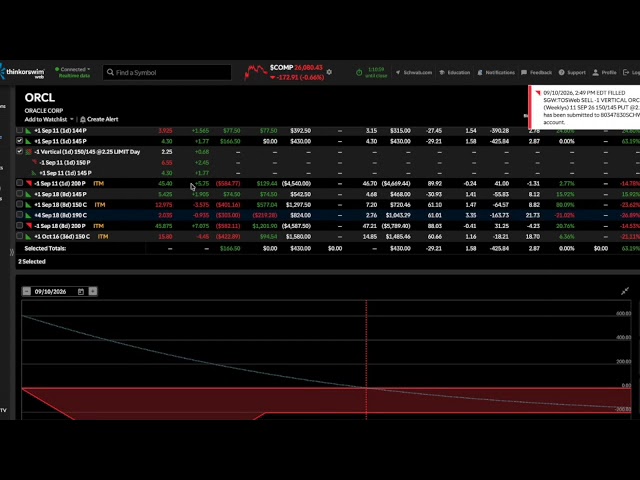The height and width of the screenshot is (480, 640).
Task: Tick the checkbox for +1 Oct 16 150 C
Action: pos(19,236)
